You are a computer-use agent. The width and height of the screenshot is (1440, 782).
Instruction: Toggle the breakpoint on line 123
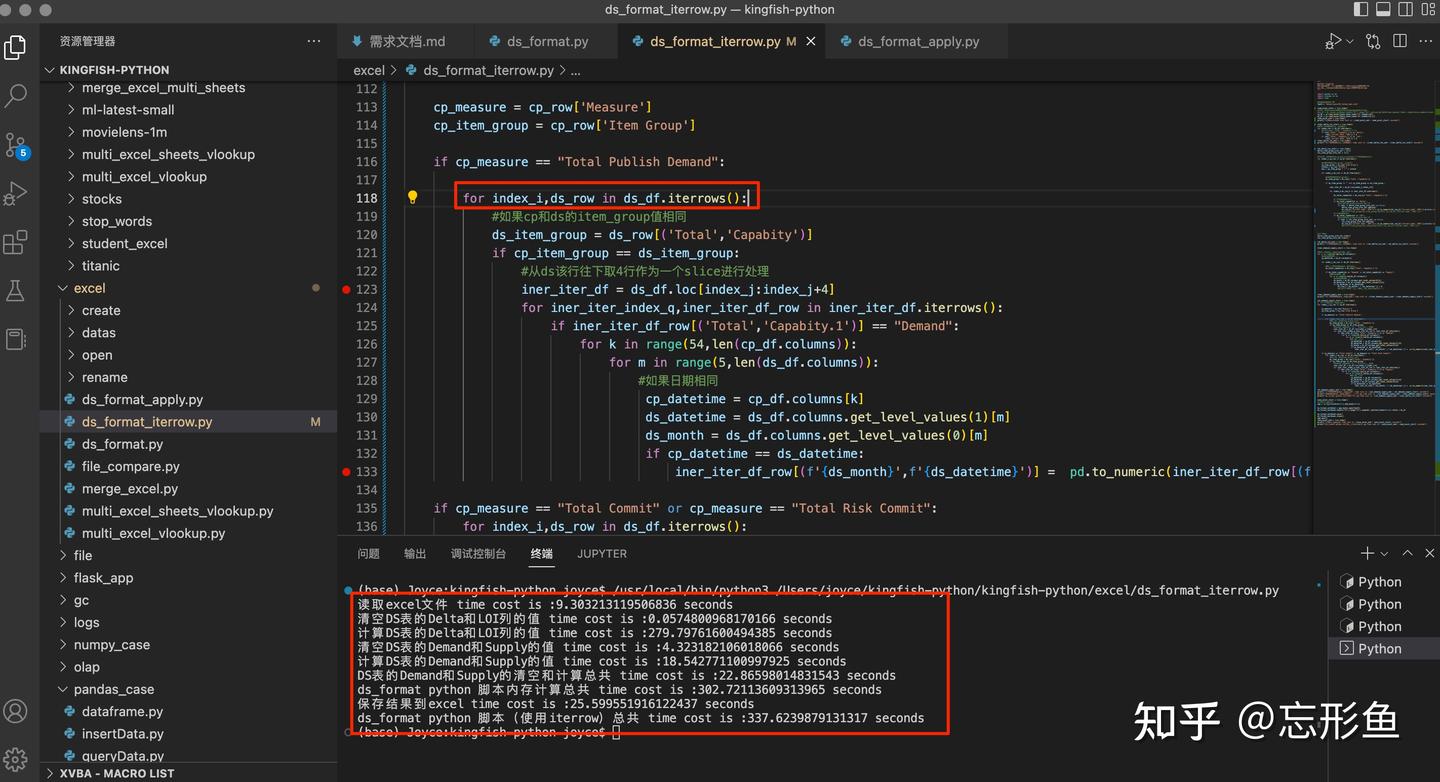click(346, 289)
